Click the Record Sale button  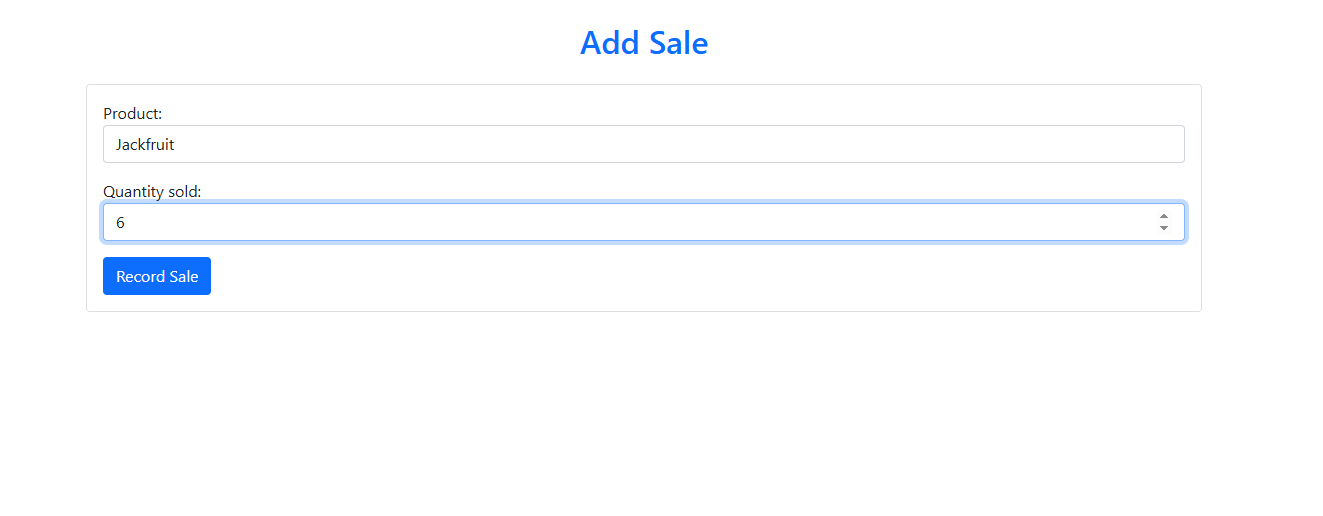tap(157, 276)
